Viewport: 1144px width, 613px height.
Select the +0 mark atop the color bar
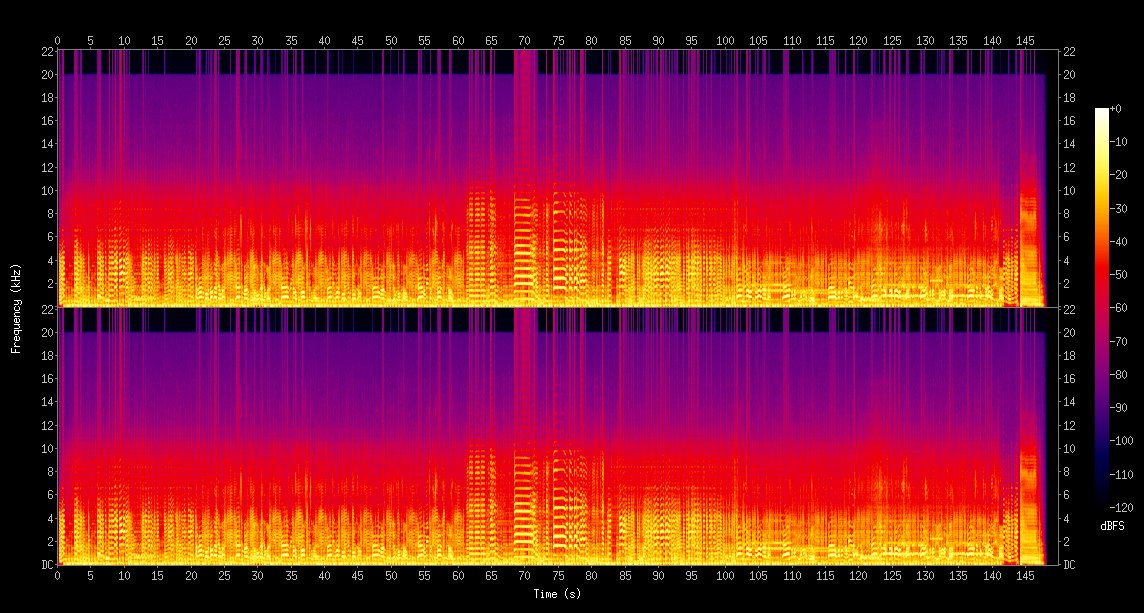point(1116,108)
